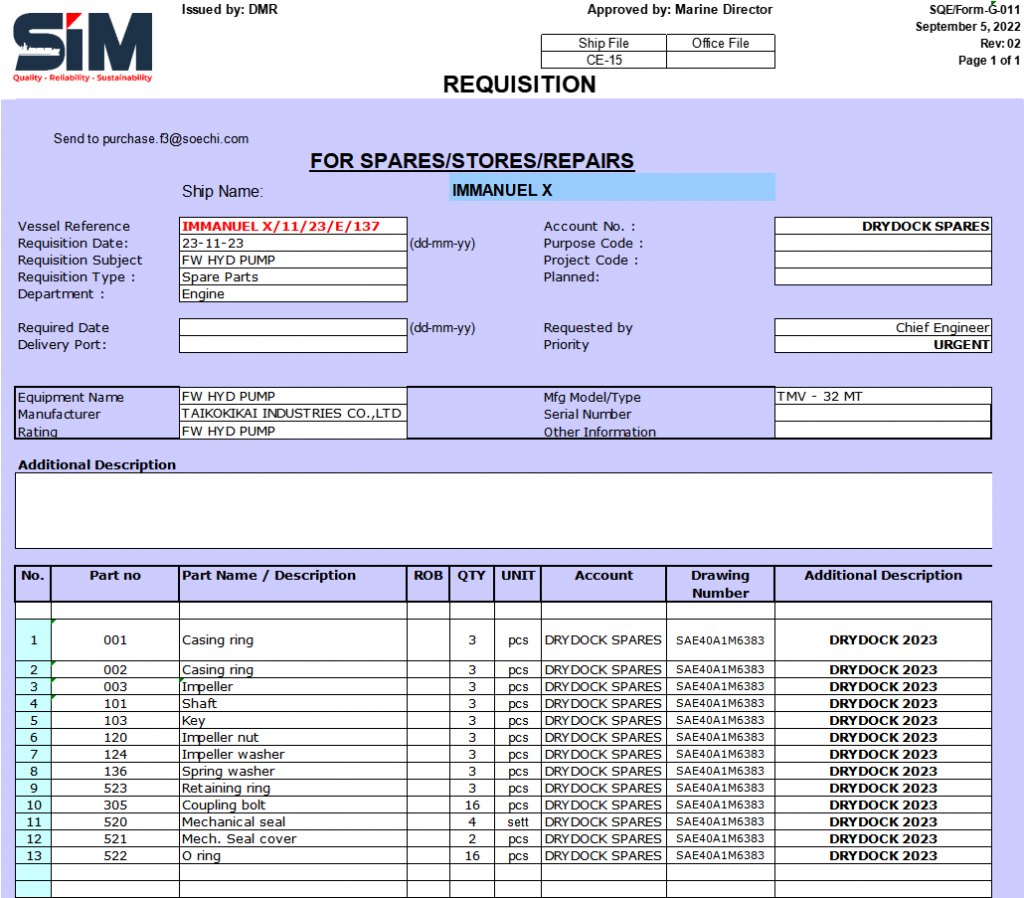1024x898 pixels.
Task: Click the empty Required Date field
Action: [x=292, y=327]
